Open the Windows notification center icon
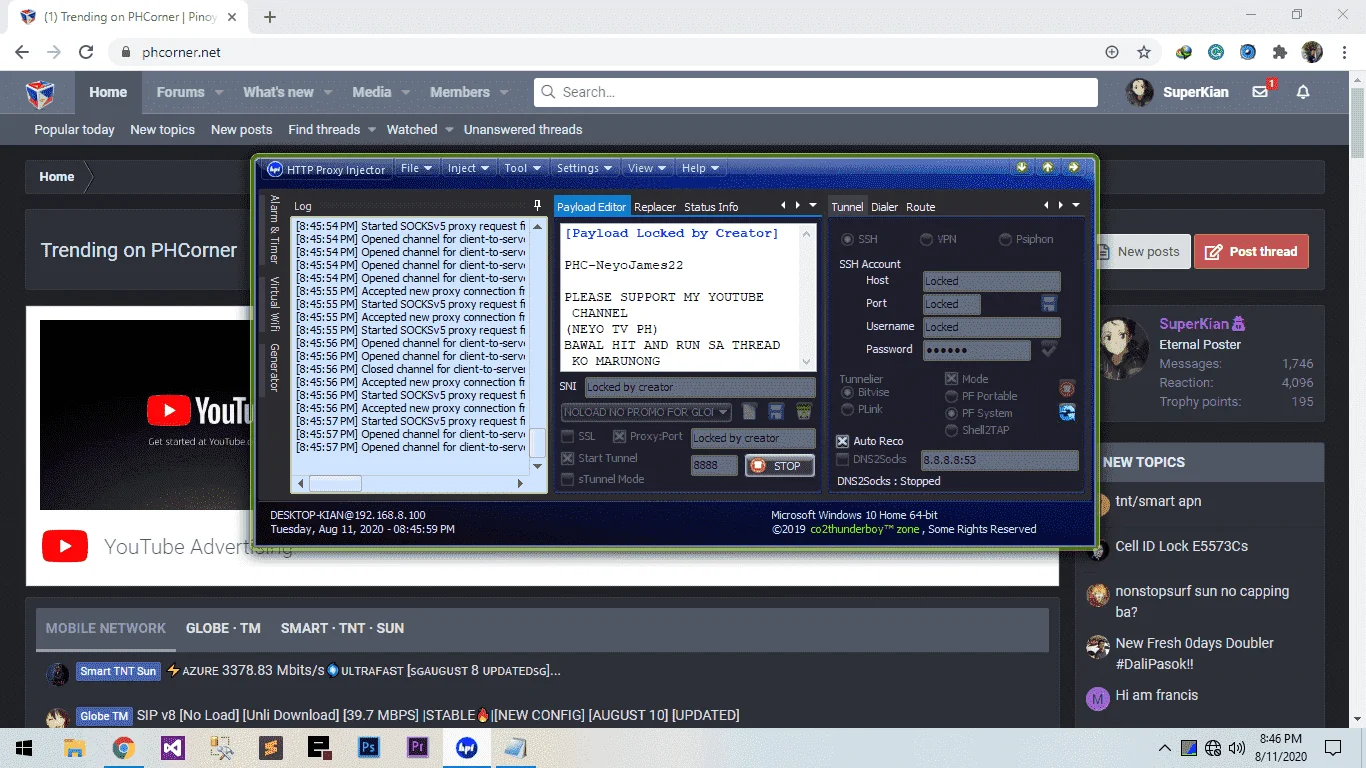 pyautogui.click(x=1332, y=747)
